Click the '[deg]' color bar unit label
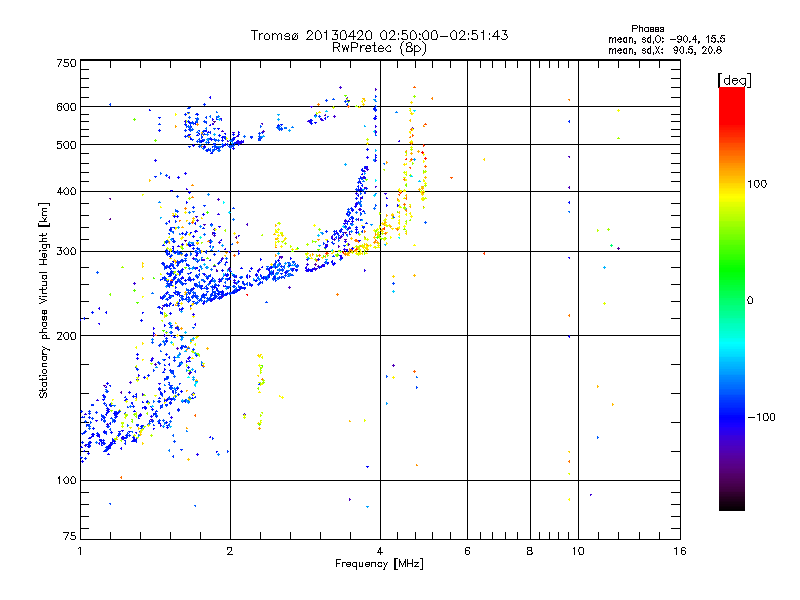 coord(734,80)
